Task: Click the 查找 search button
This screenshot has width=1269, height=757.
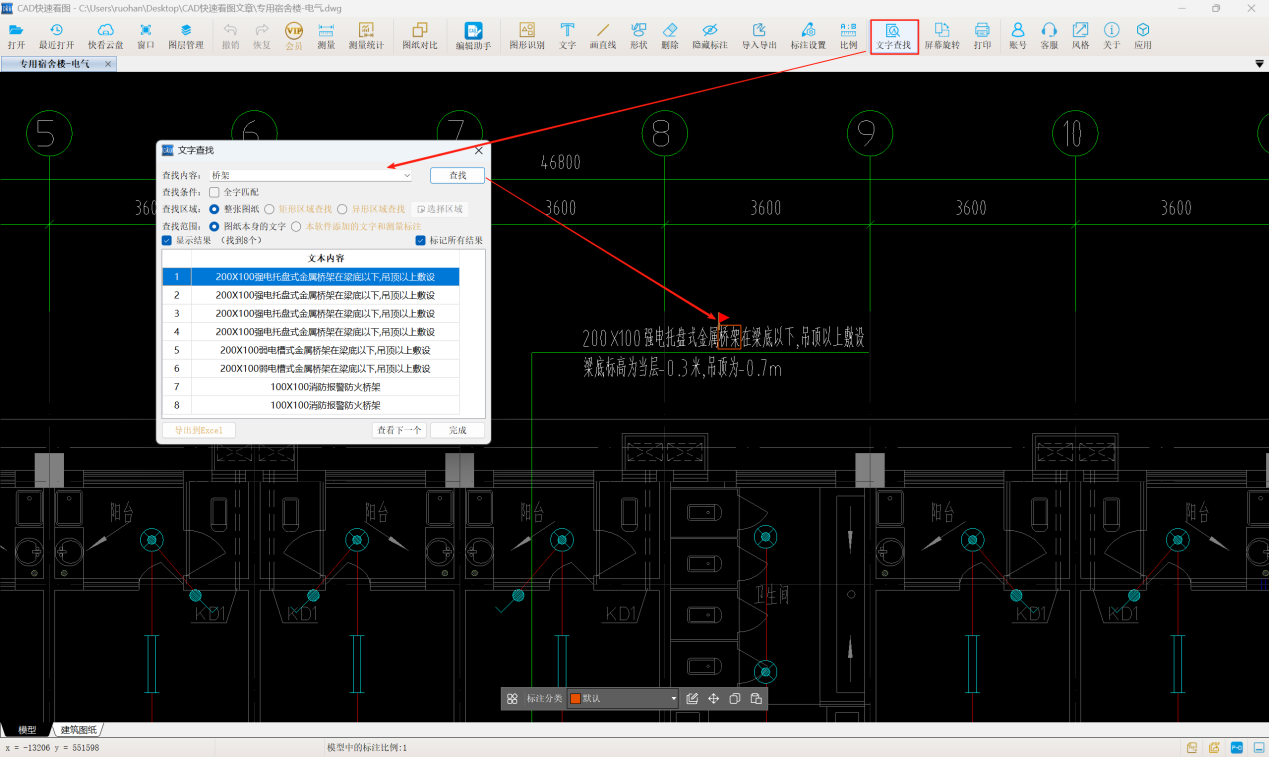Action: click(457, 176)
